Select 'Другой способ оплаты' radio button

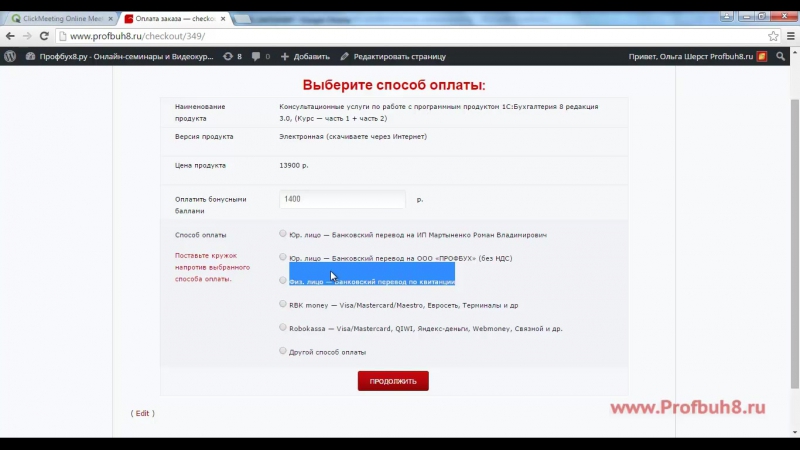coord(283,351)
